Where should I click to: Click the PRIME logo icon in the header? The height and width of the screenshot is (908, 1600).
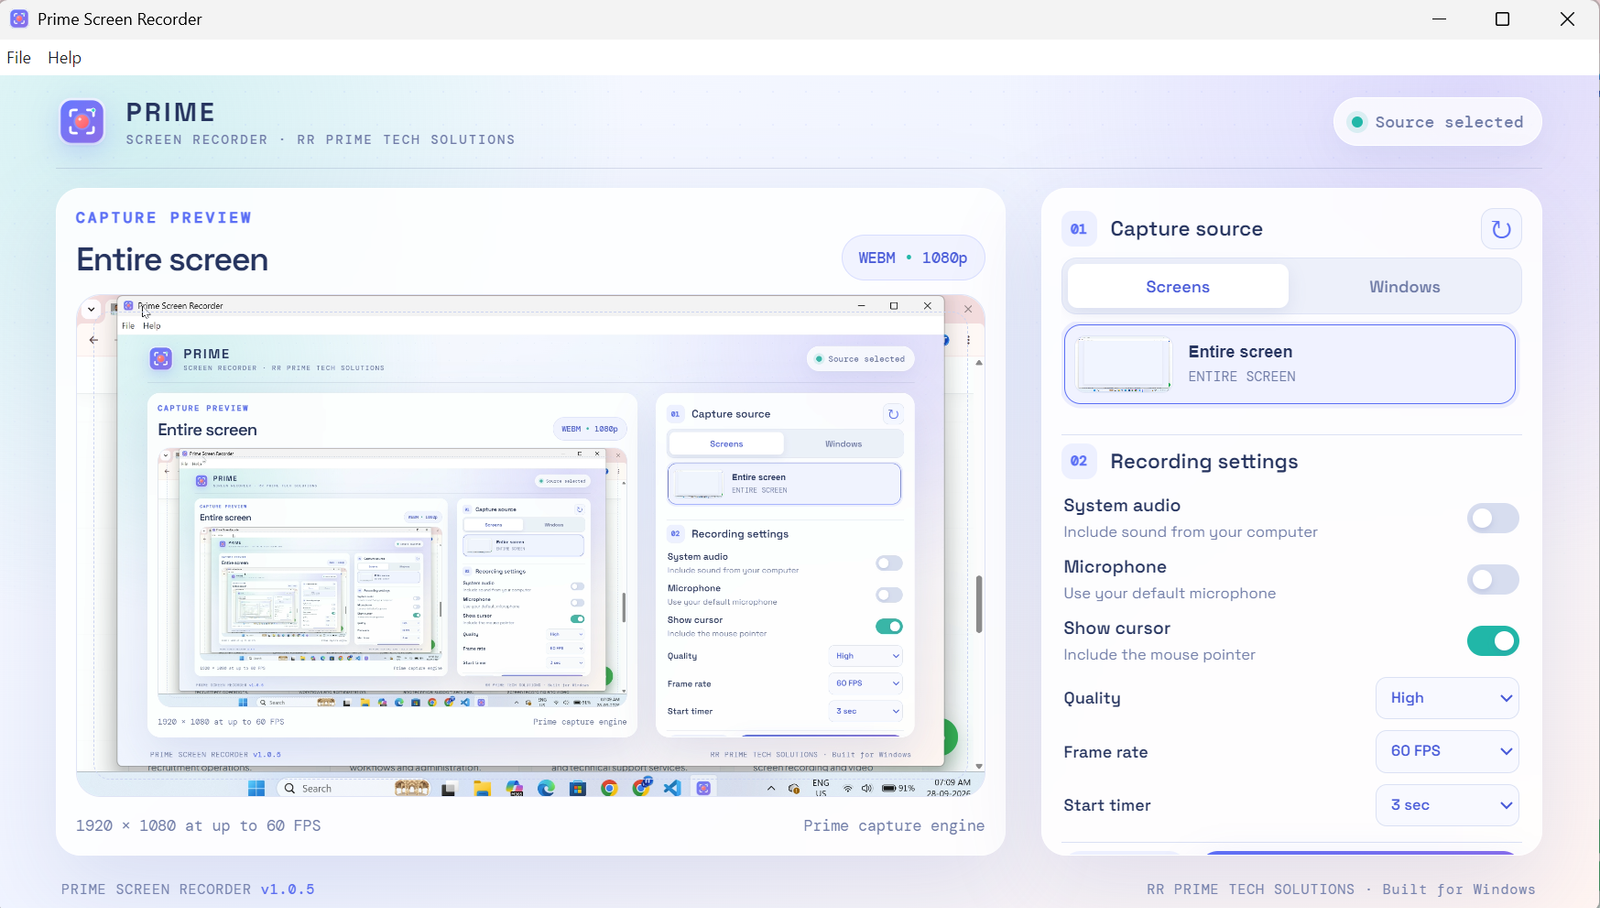82,122
